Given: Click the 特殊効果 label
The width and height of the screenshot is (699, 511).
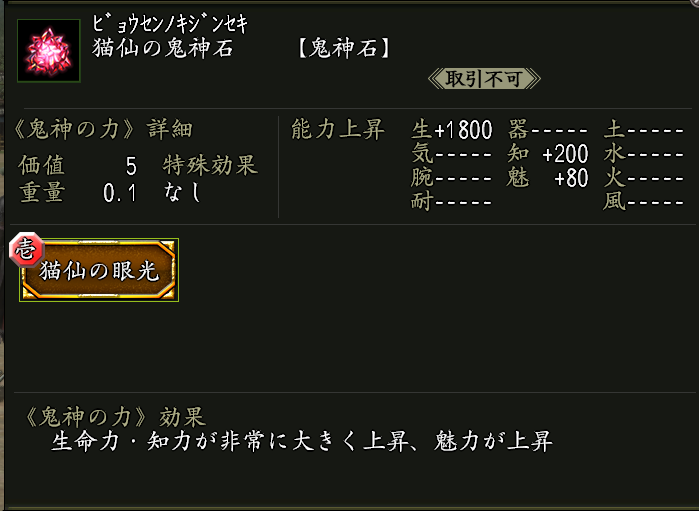Looking at the screenshot, I should coord(210,165).
